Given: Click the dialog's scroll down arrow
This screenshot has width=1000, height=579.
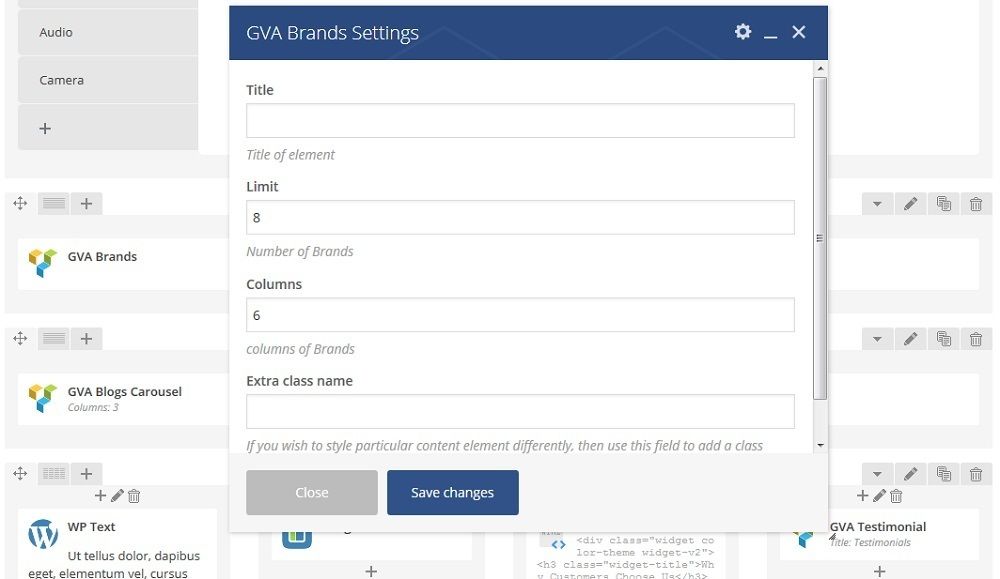Looking at the screenshot, I should [821, 445].
